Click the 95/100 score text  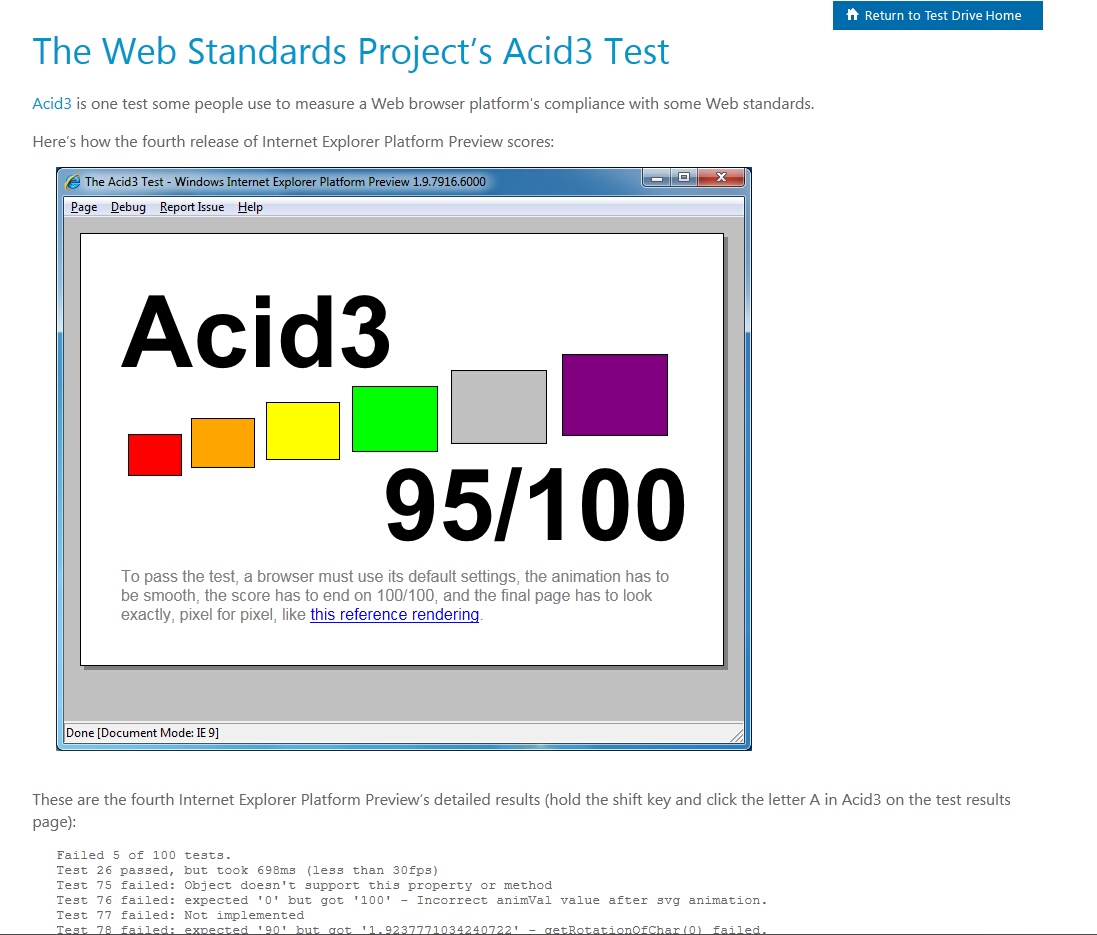535,505
